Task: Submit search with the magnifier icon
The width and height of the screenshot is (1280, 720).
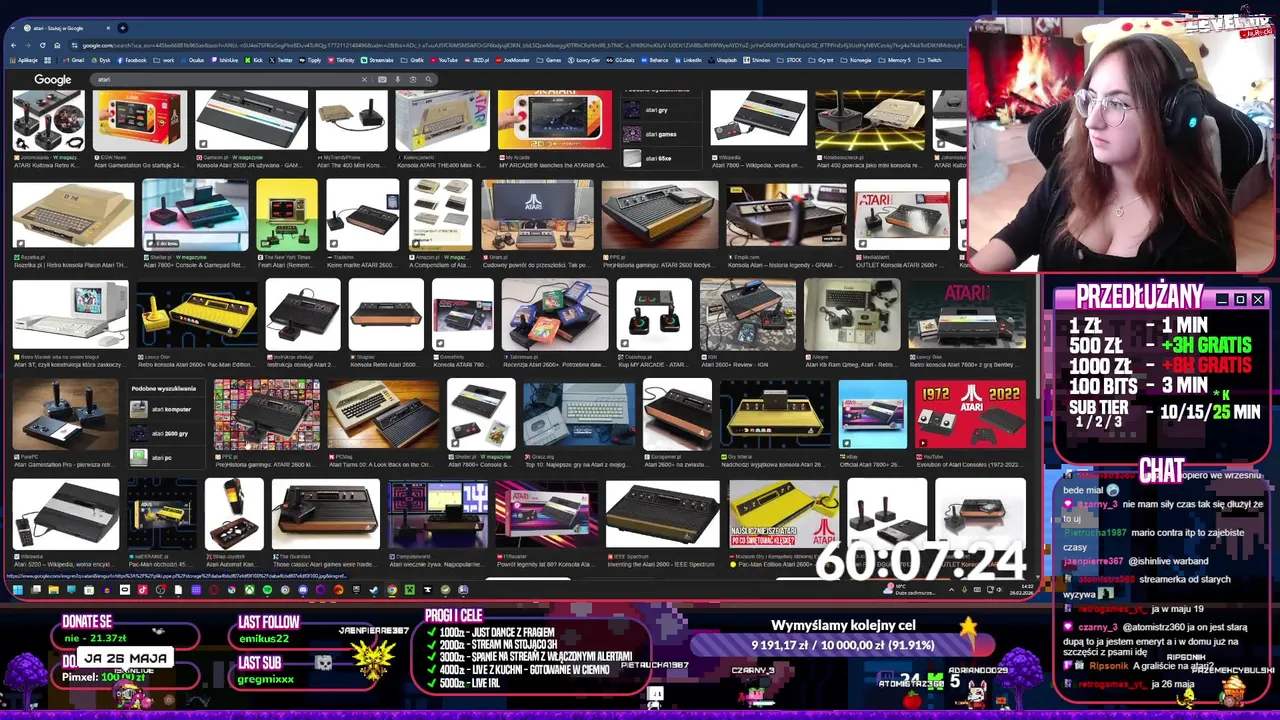Action: click(428, 79)
